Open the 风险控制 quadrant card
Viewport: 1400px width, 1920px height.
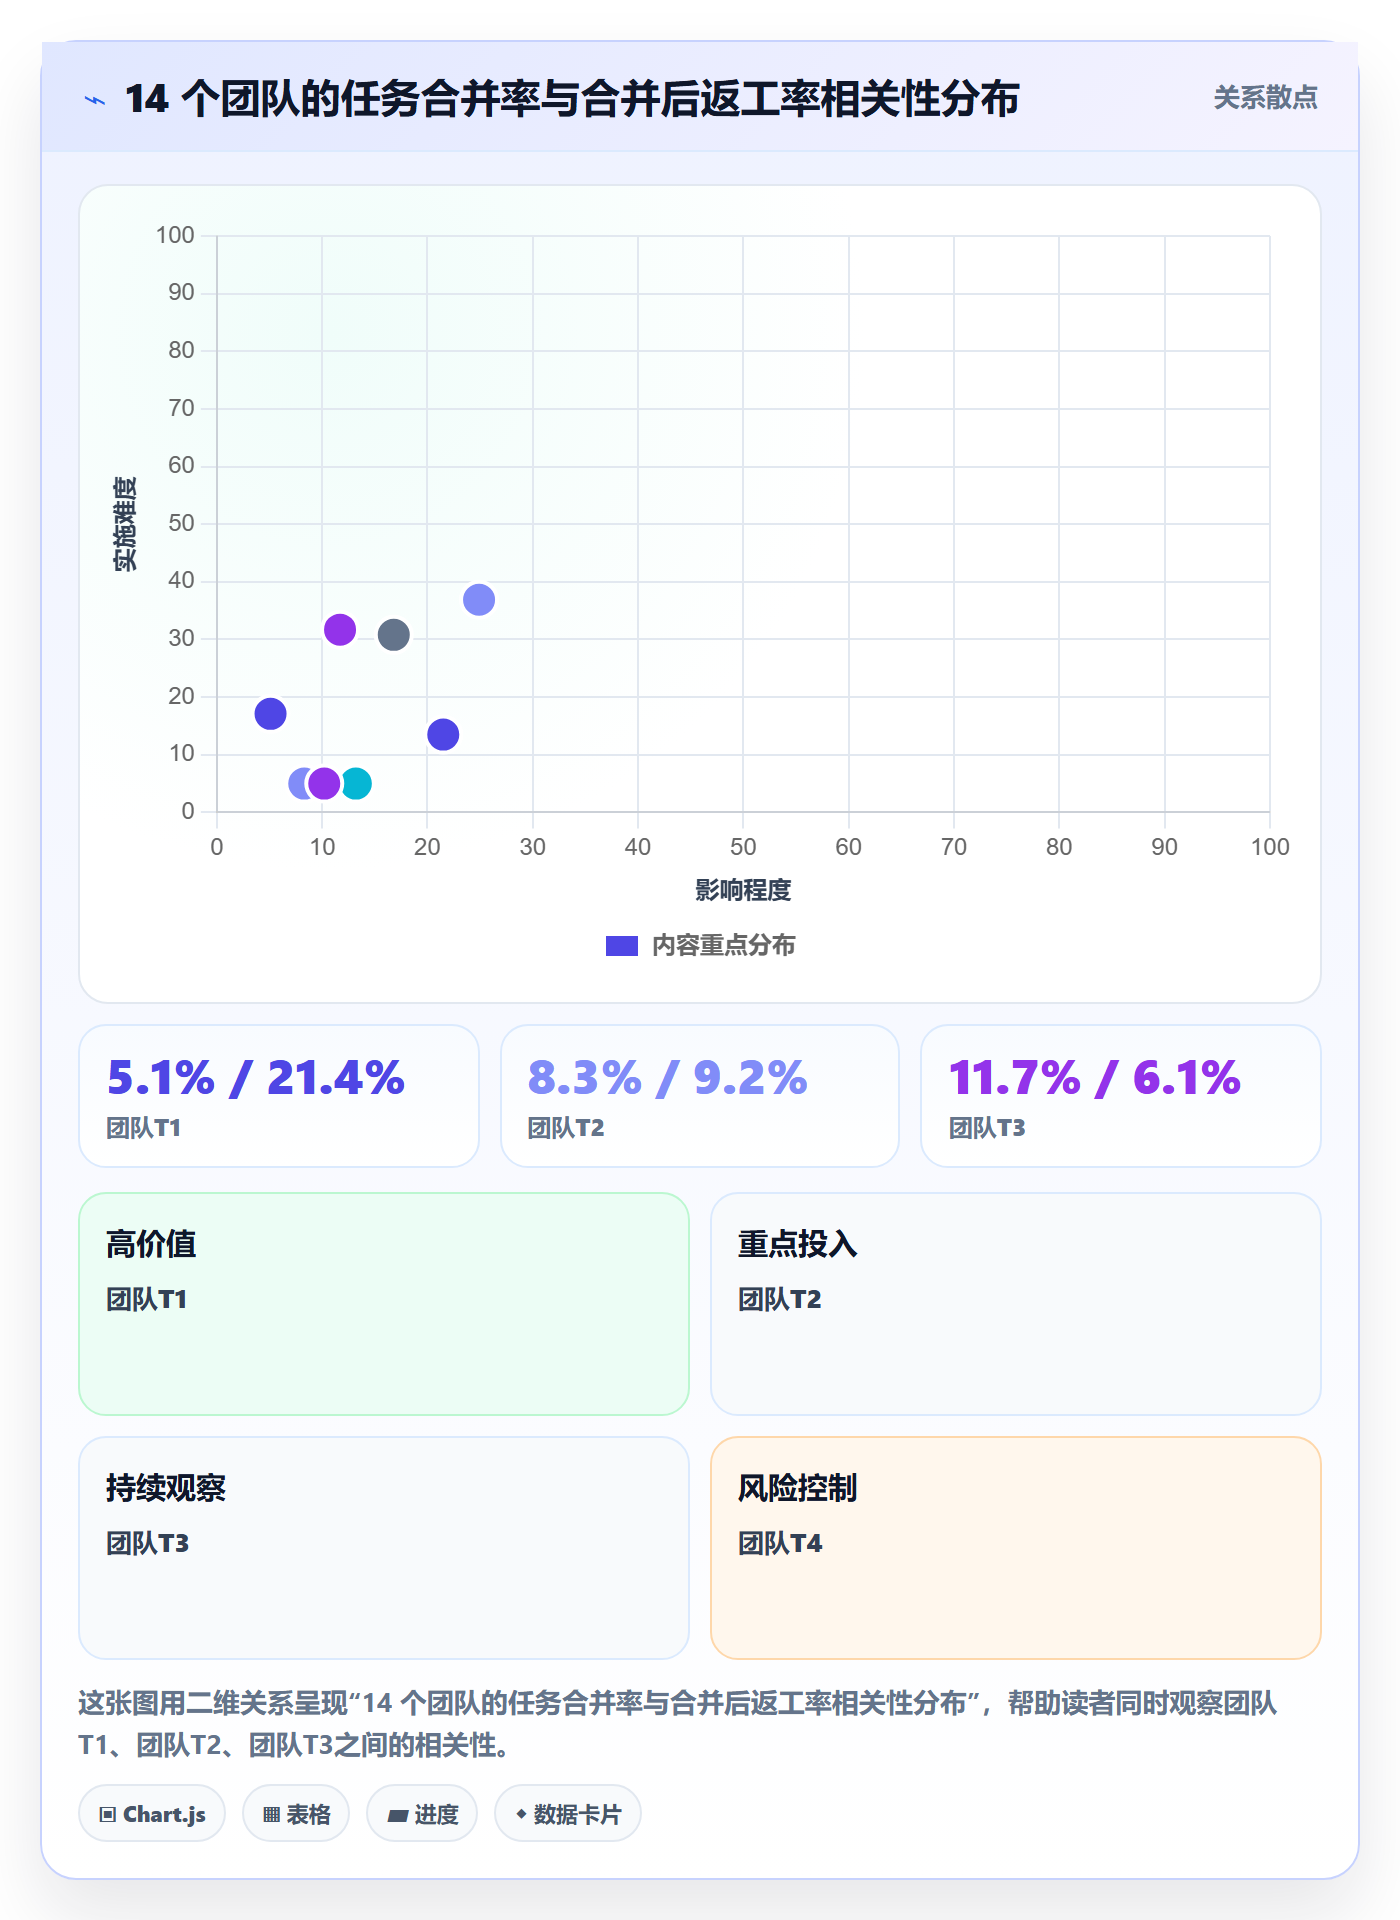tap(1016, 1548)
